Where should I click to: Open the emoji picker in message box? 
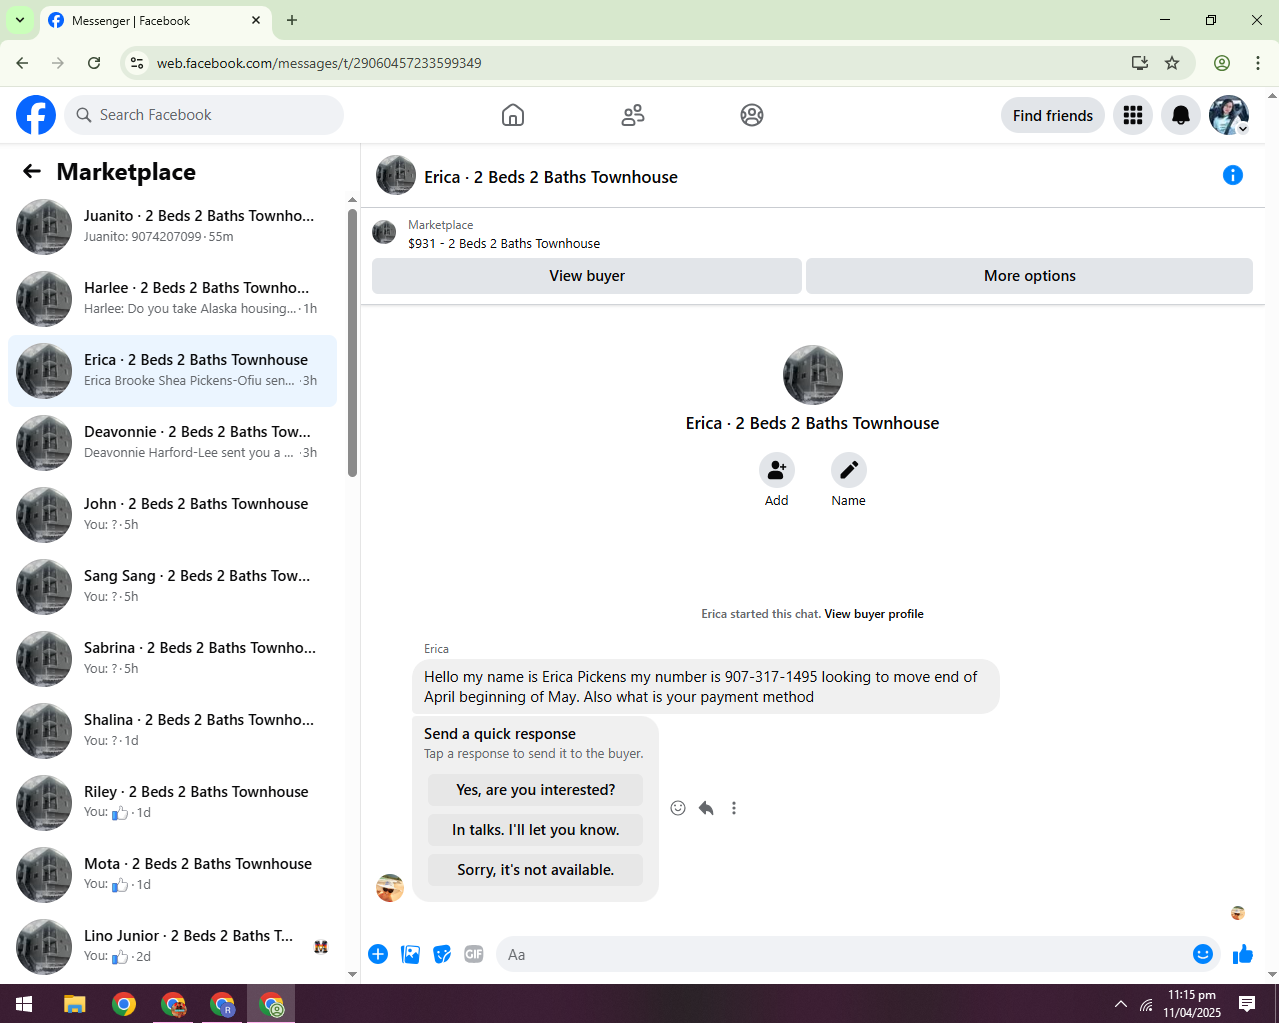point(1203,954)
